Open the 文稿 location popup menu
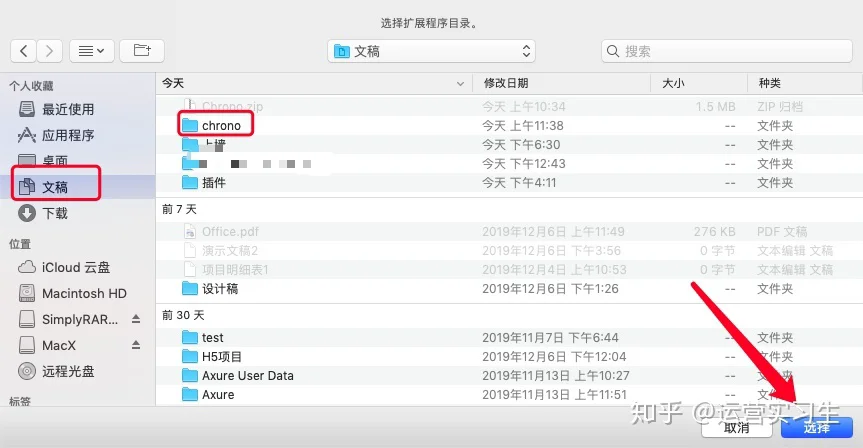 [x=432, y=51]
